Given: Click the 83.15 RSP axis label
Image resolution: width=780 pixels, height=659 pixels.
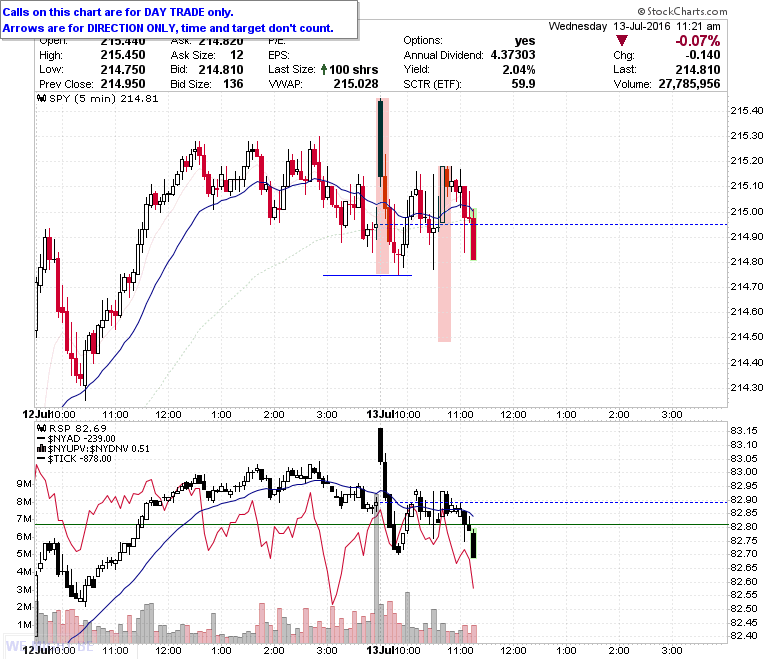Looking at the screenshot, I should point(744,431).
